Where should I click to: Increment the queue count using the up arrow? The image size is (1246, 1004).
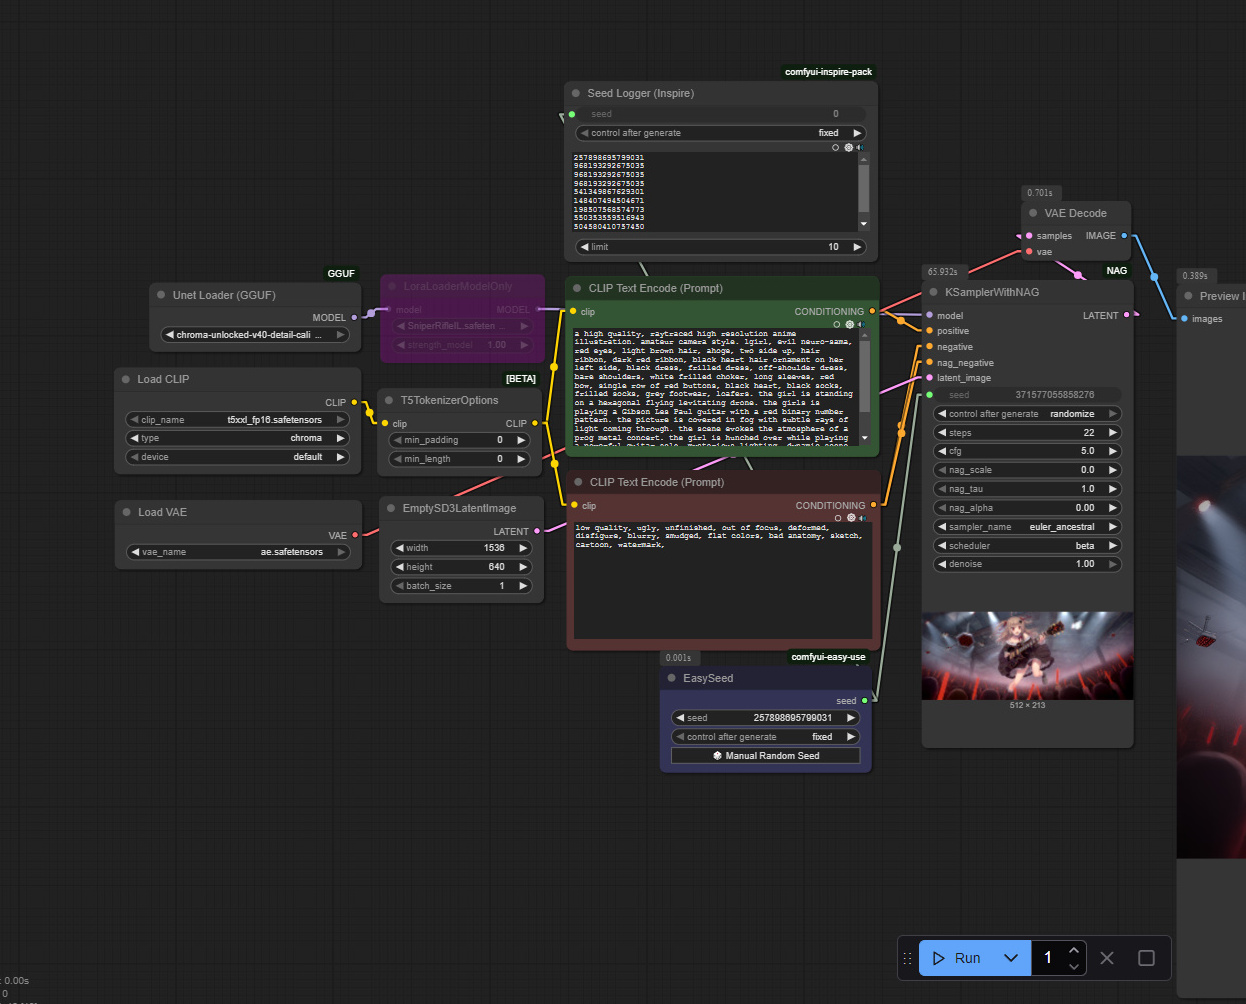[1074, 950]
